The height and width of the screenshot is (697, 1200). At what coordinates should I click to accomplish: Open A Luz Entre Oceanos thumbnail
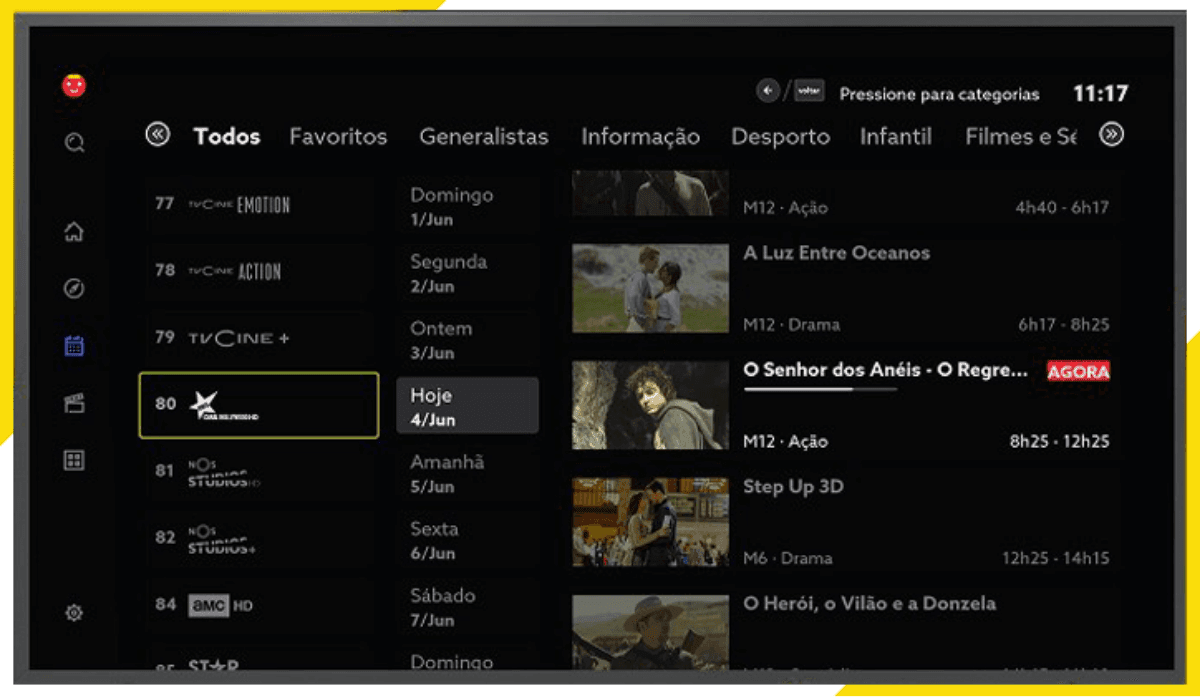click(x=650, y=288)
